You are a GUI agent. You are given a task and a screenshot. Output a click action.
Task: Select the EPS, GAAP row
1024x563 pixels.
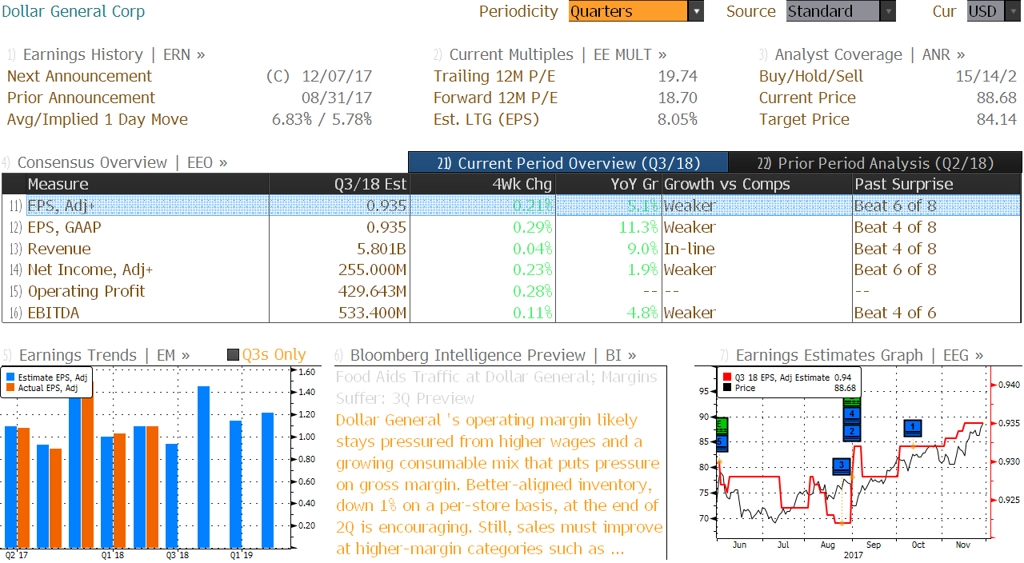tap(511, 227)
